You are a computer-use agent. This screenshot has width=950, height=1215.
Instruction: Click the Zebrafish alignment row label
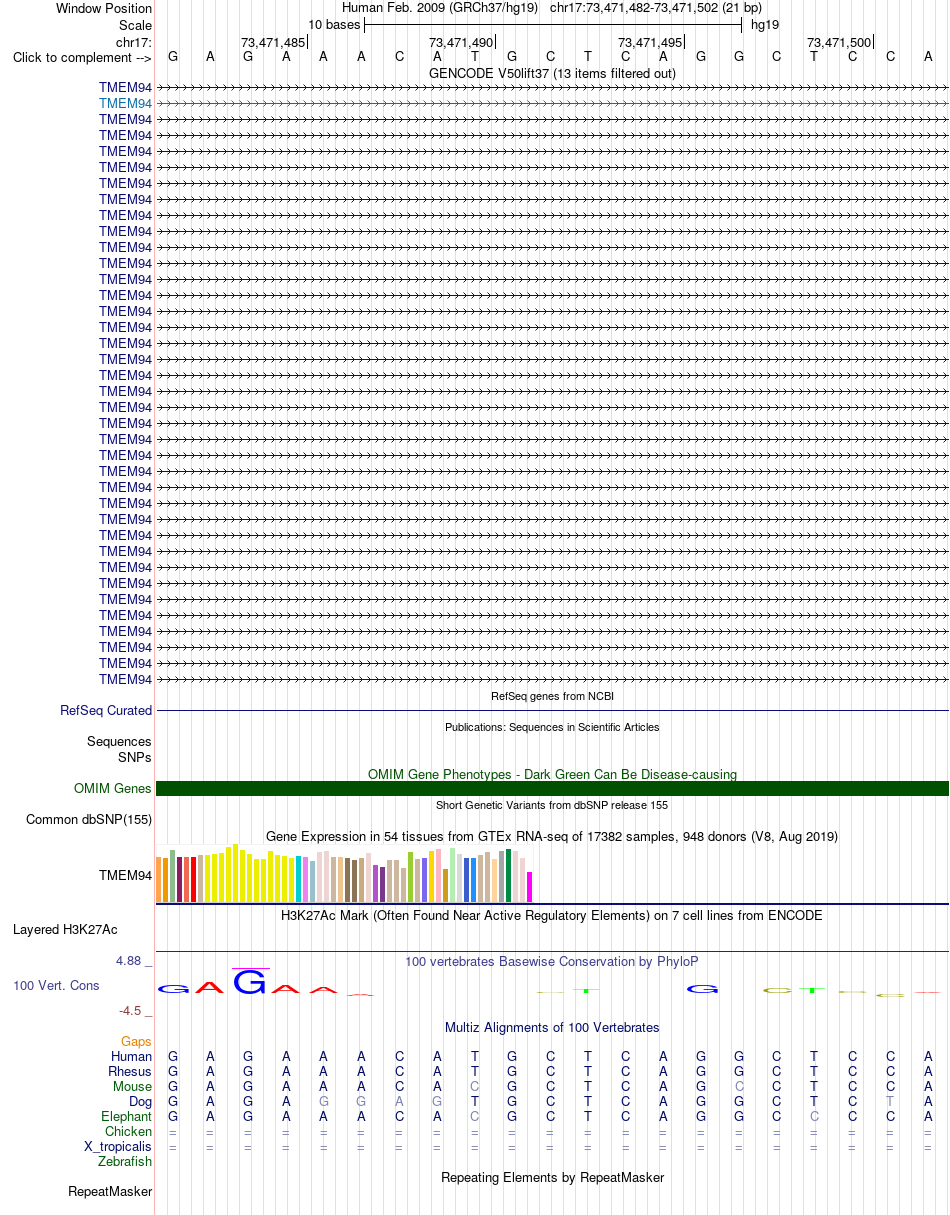pyautogui.click(x=125, y=1161)
